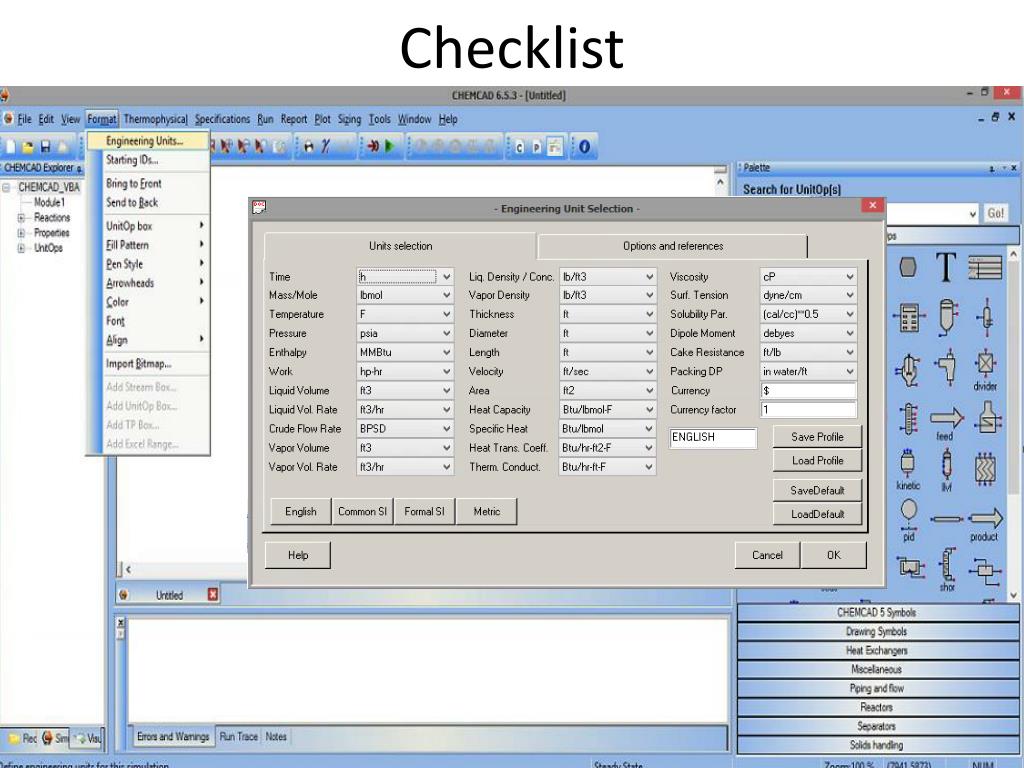This screenshot has width=1024, height=768.
Task: Click the 'C' components toolbar icon
Action: coord(519,147)
